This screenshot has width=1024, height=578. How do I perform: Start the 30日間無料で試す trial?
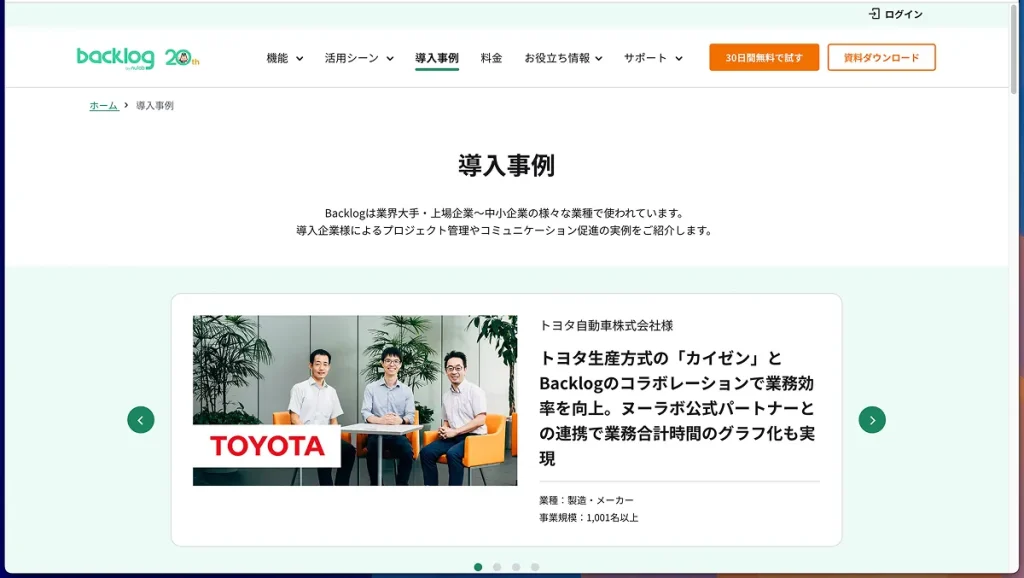tap(764, 57)
